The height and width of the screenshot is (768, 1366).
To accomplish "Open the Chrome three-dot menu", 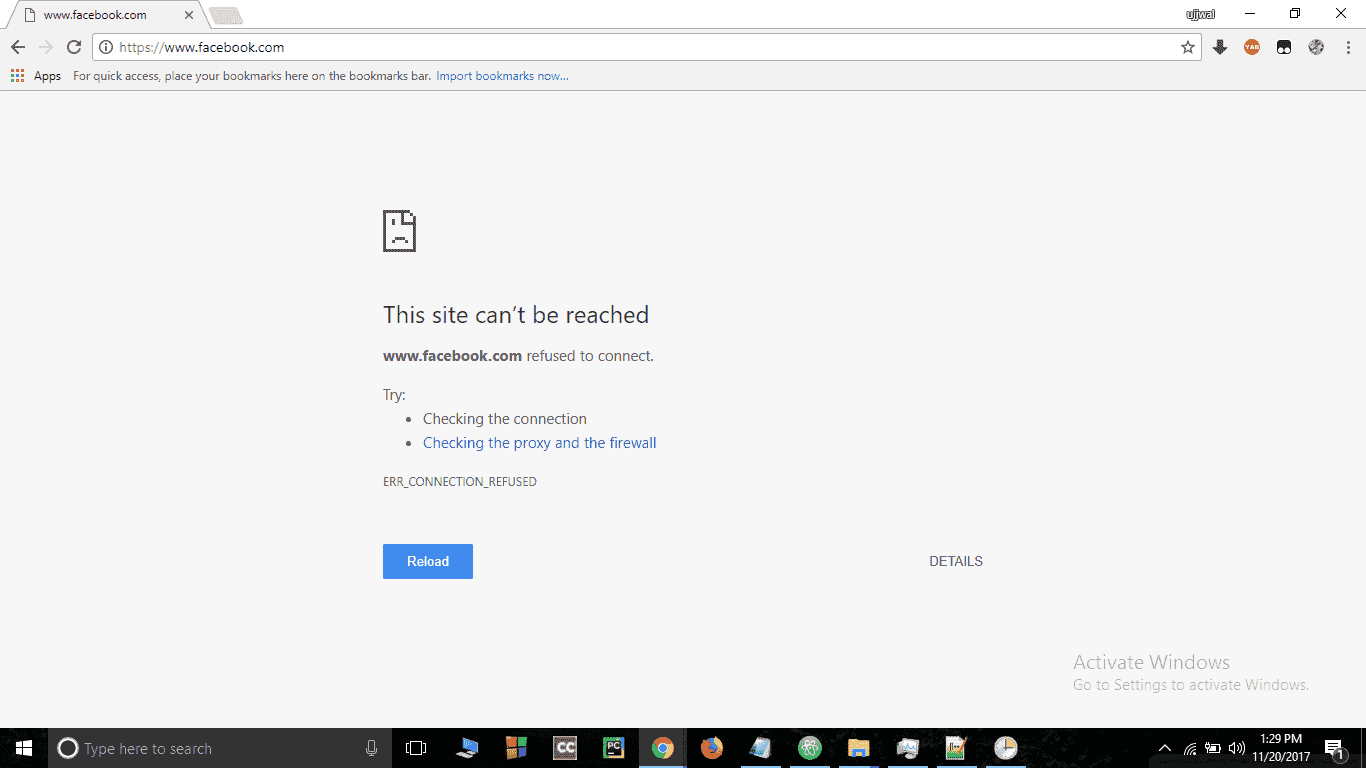I will point(1348,47).
